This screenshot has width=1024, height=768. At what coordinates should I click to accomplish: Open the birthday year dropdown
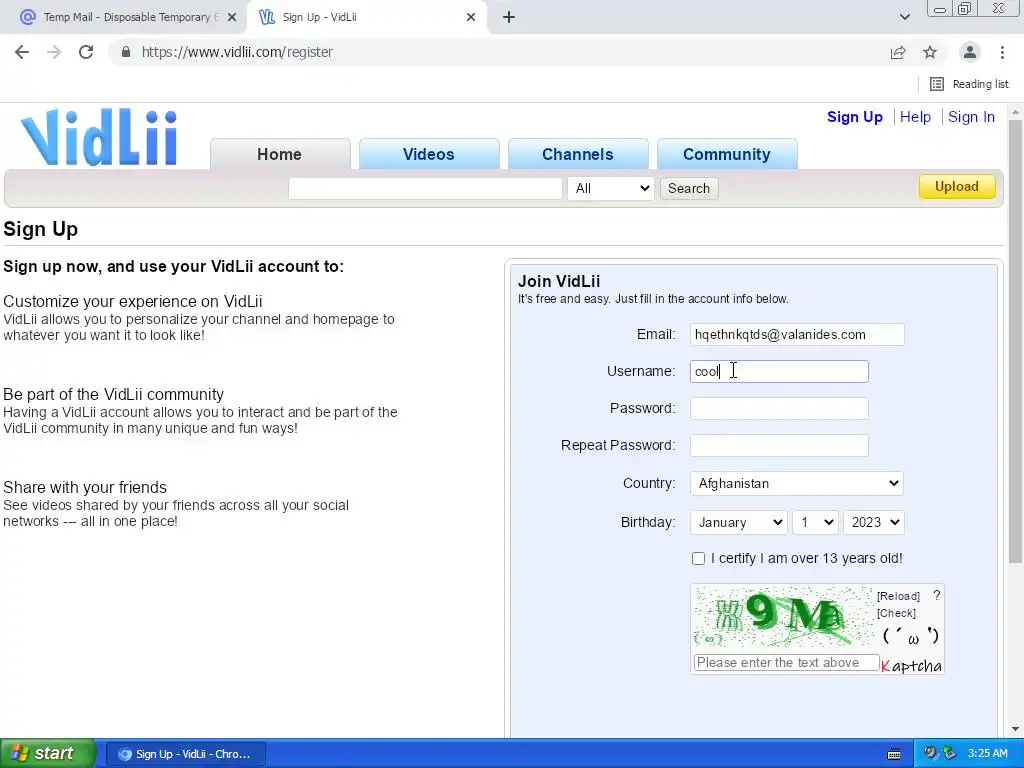tap(874, 522)
